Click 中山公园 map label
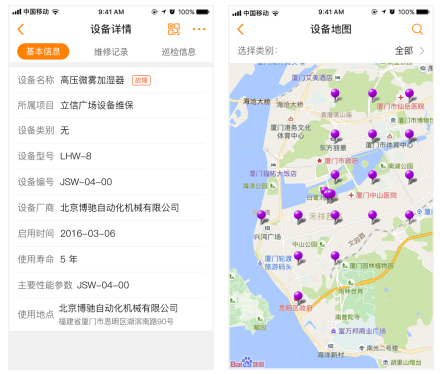The image size is (440, 374). (305, 244)
